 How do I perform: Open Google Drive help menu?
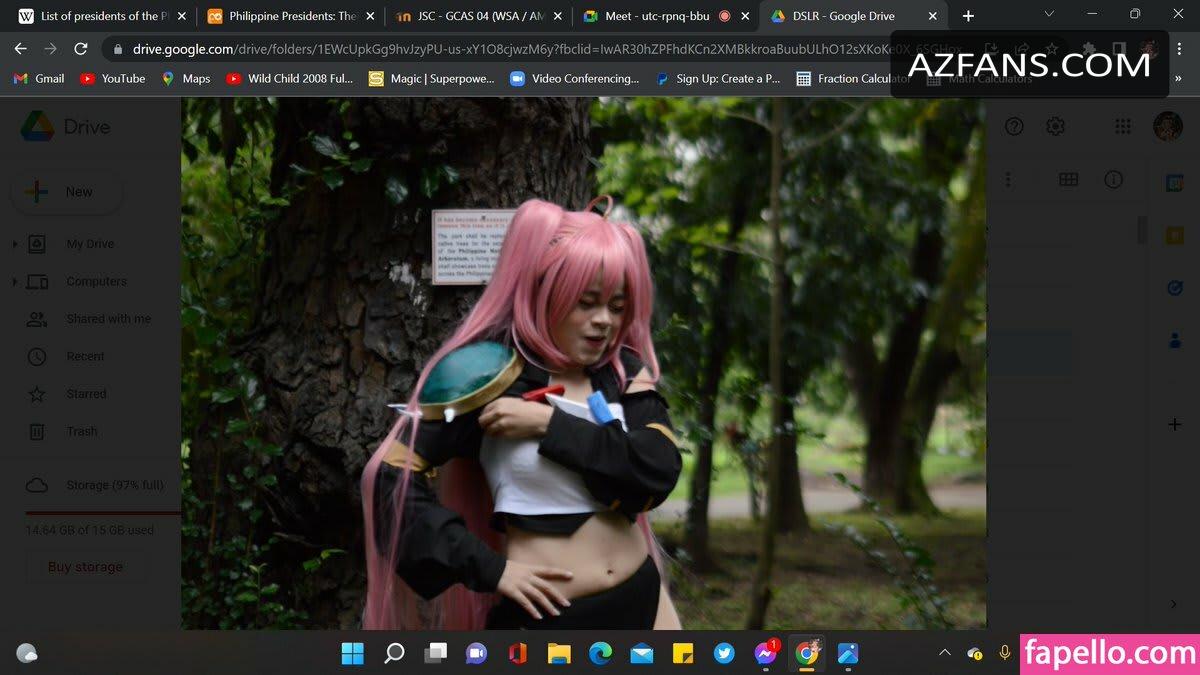click(1014, 126)
